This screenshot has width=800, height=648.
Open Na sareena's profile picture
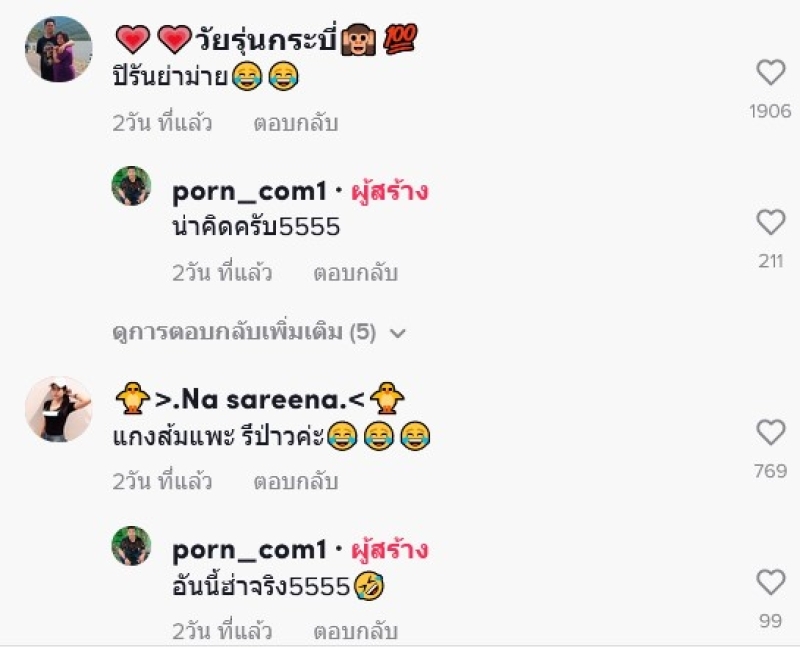pyautogui.click(x=59, y=409)
